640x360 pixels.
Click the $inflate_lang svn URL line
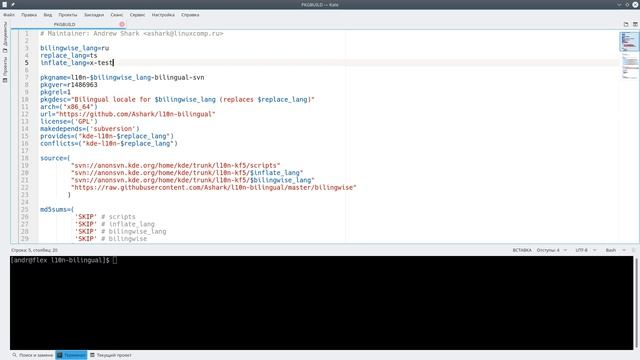[187, 173]
